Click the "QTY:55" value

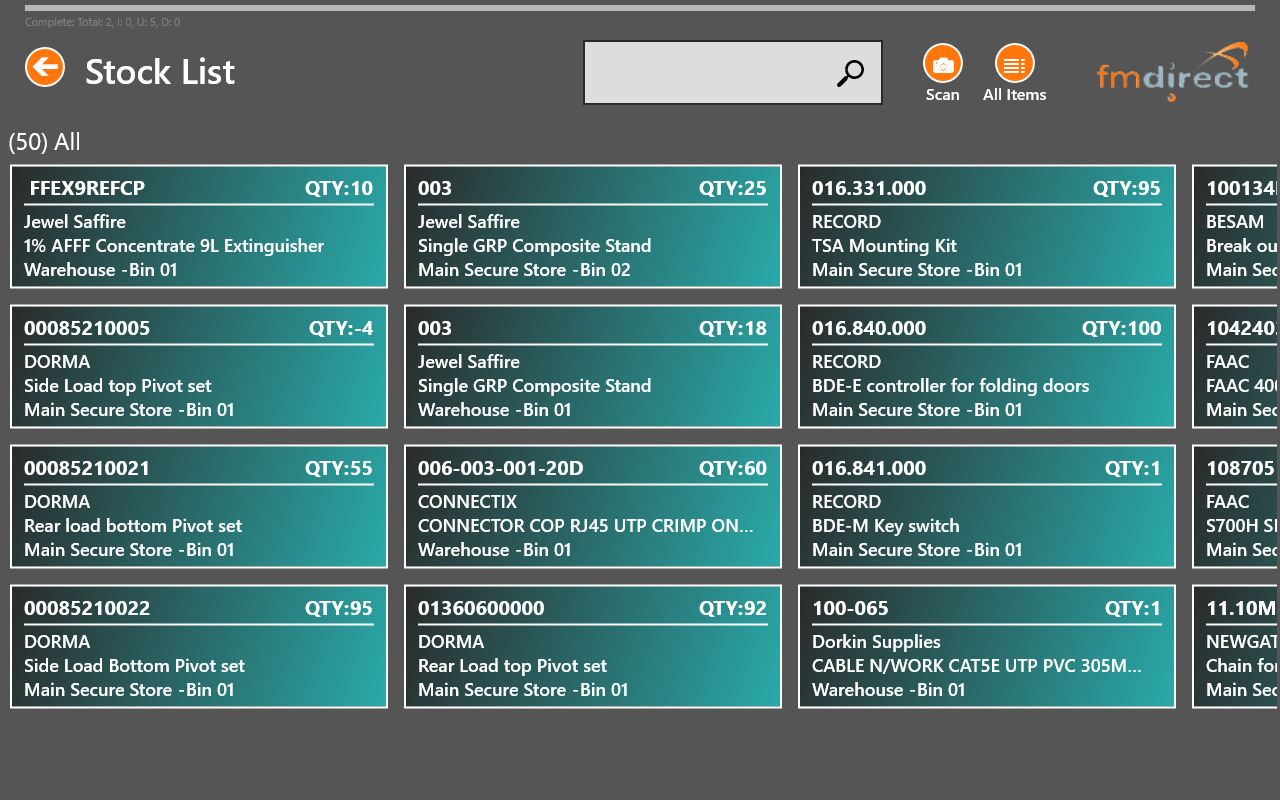339,468
